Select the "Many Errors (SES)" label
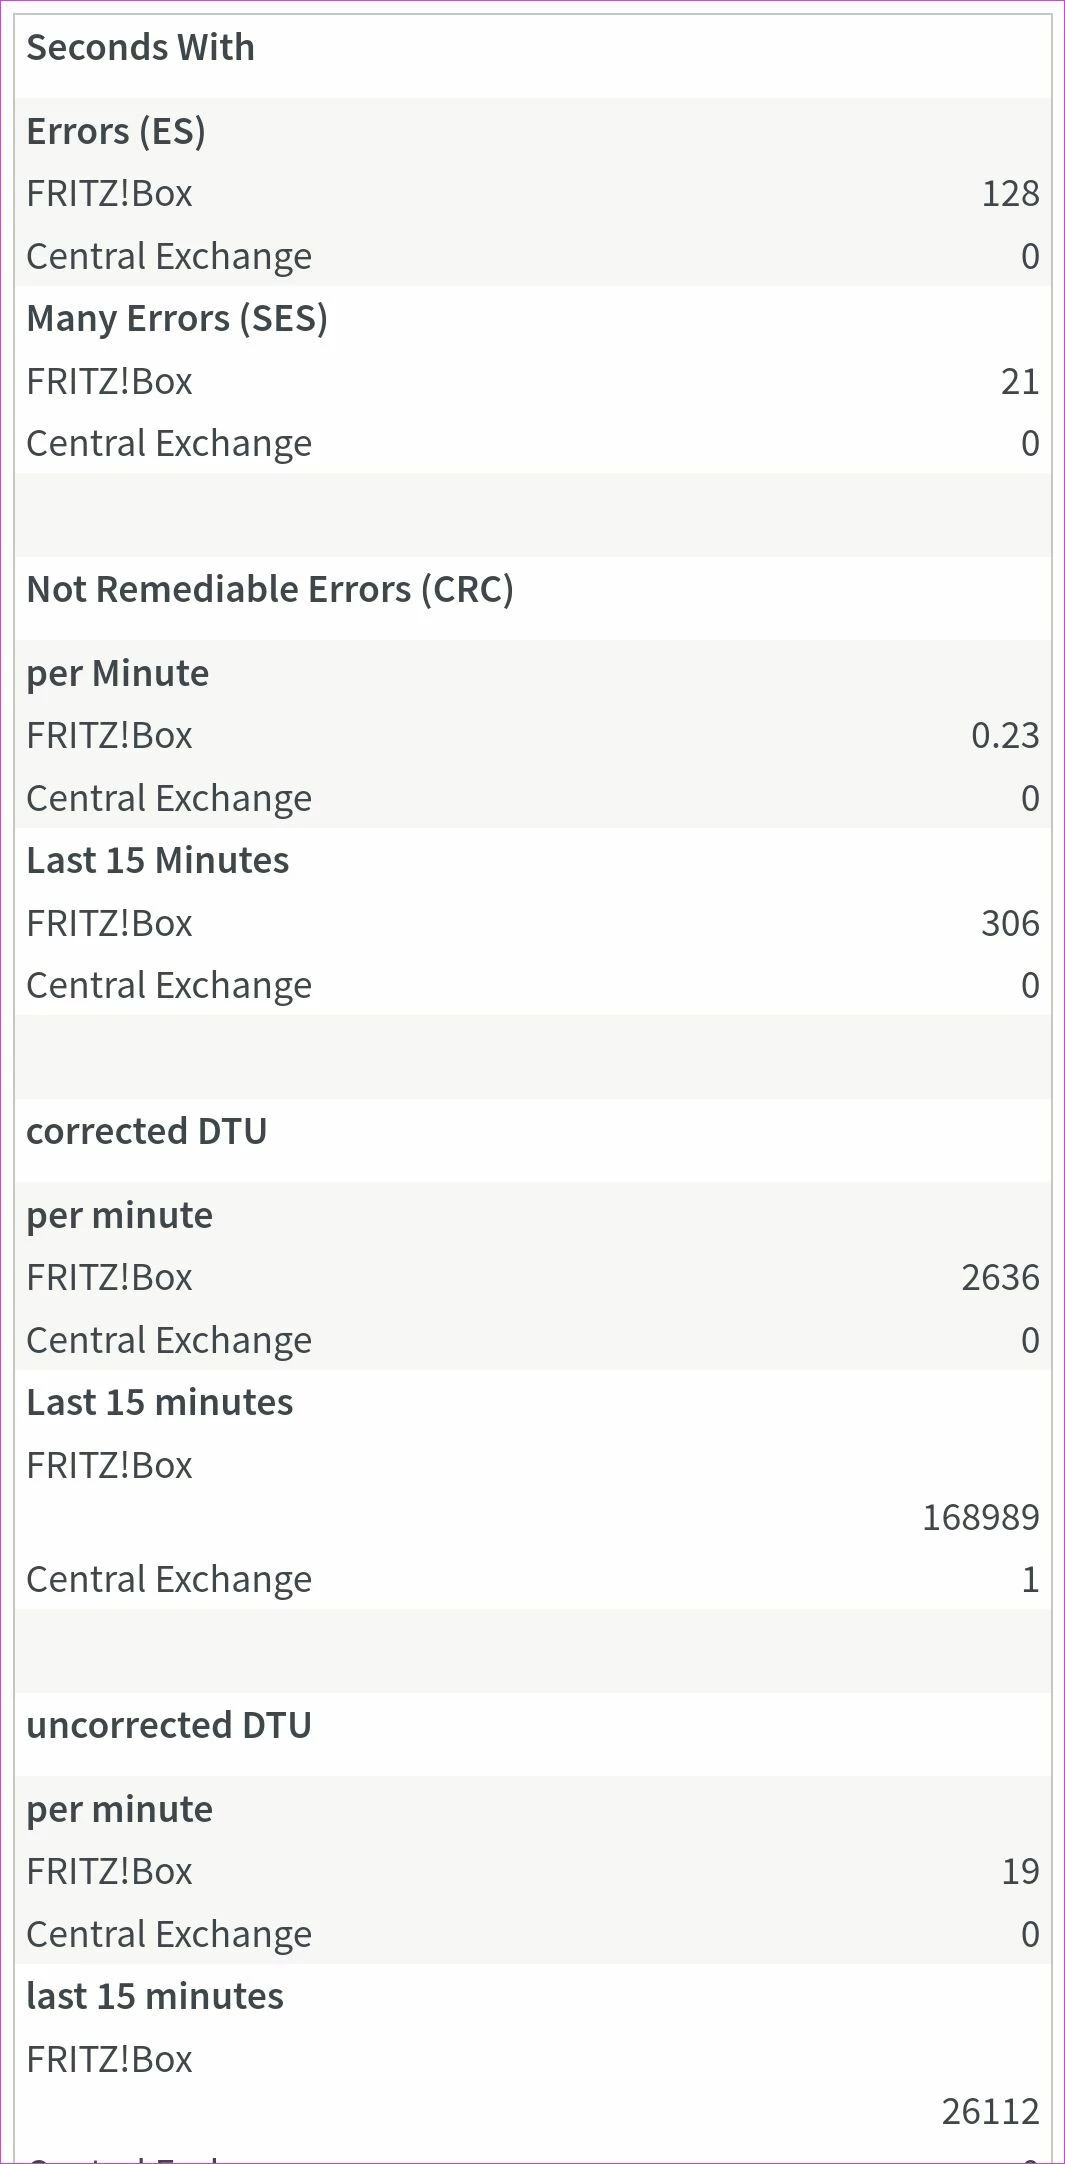The height and width of the screenshot is (2164, 1065). [x=177, y=319]
